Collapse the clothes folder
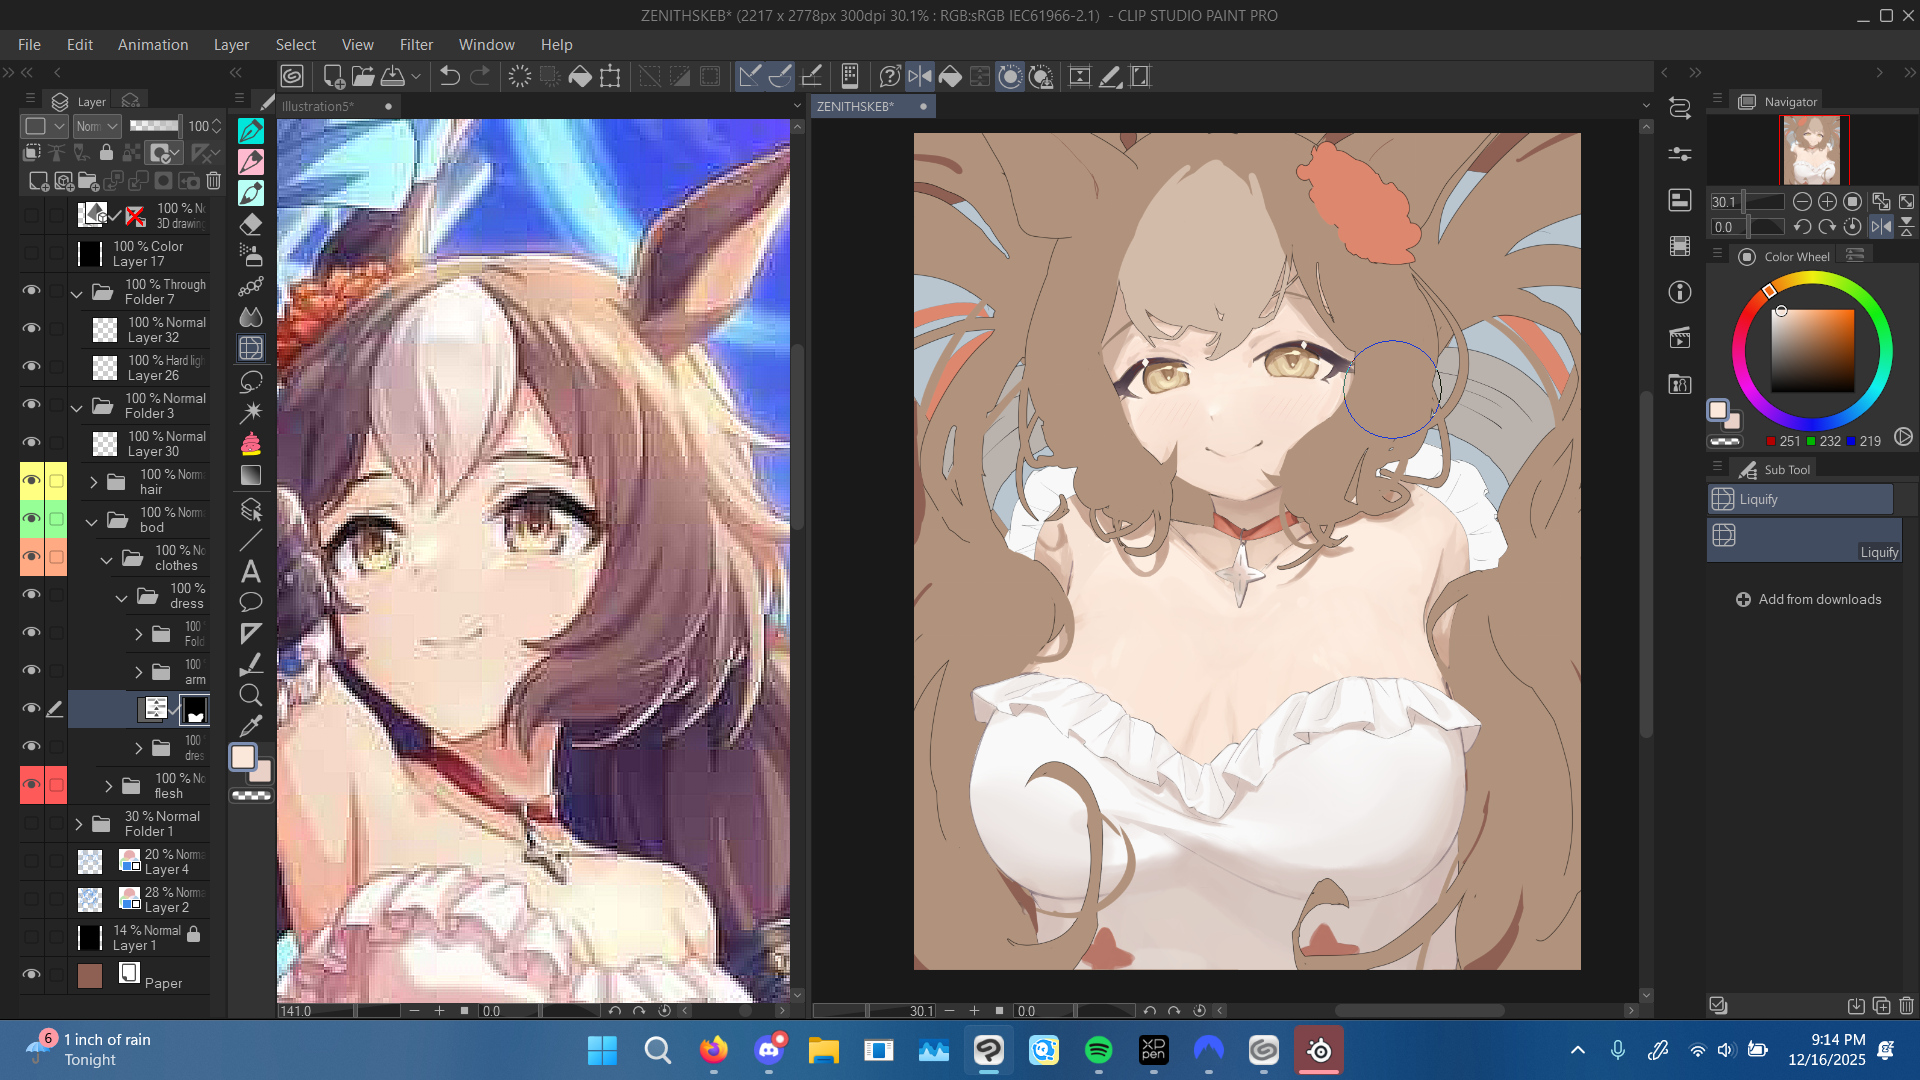This screenshot has width=1920, height=1080. pyautogui.click(x=107, y=560)
